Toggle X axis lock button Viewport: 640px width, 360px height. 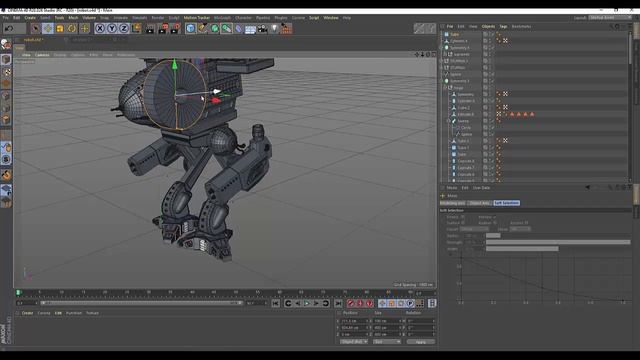100,28
